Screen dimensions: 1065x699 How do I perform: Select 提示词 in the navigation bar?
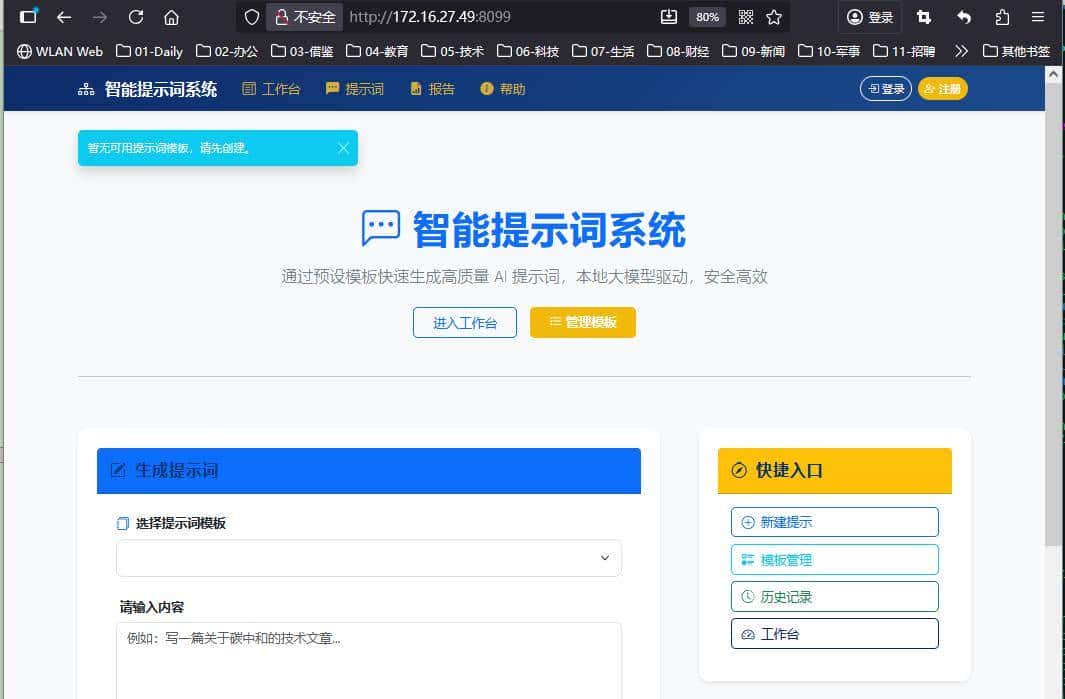tap(355, 88)
